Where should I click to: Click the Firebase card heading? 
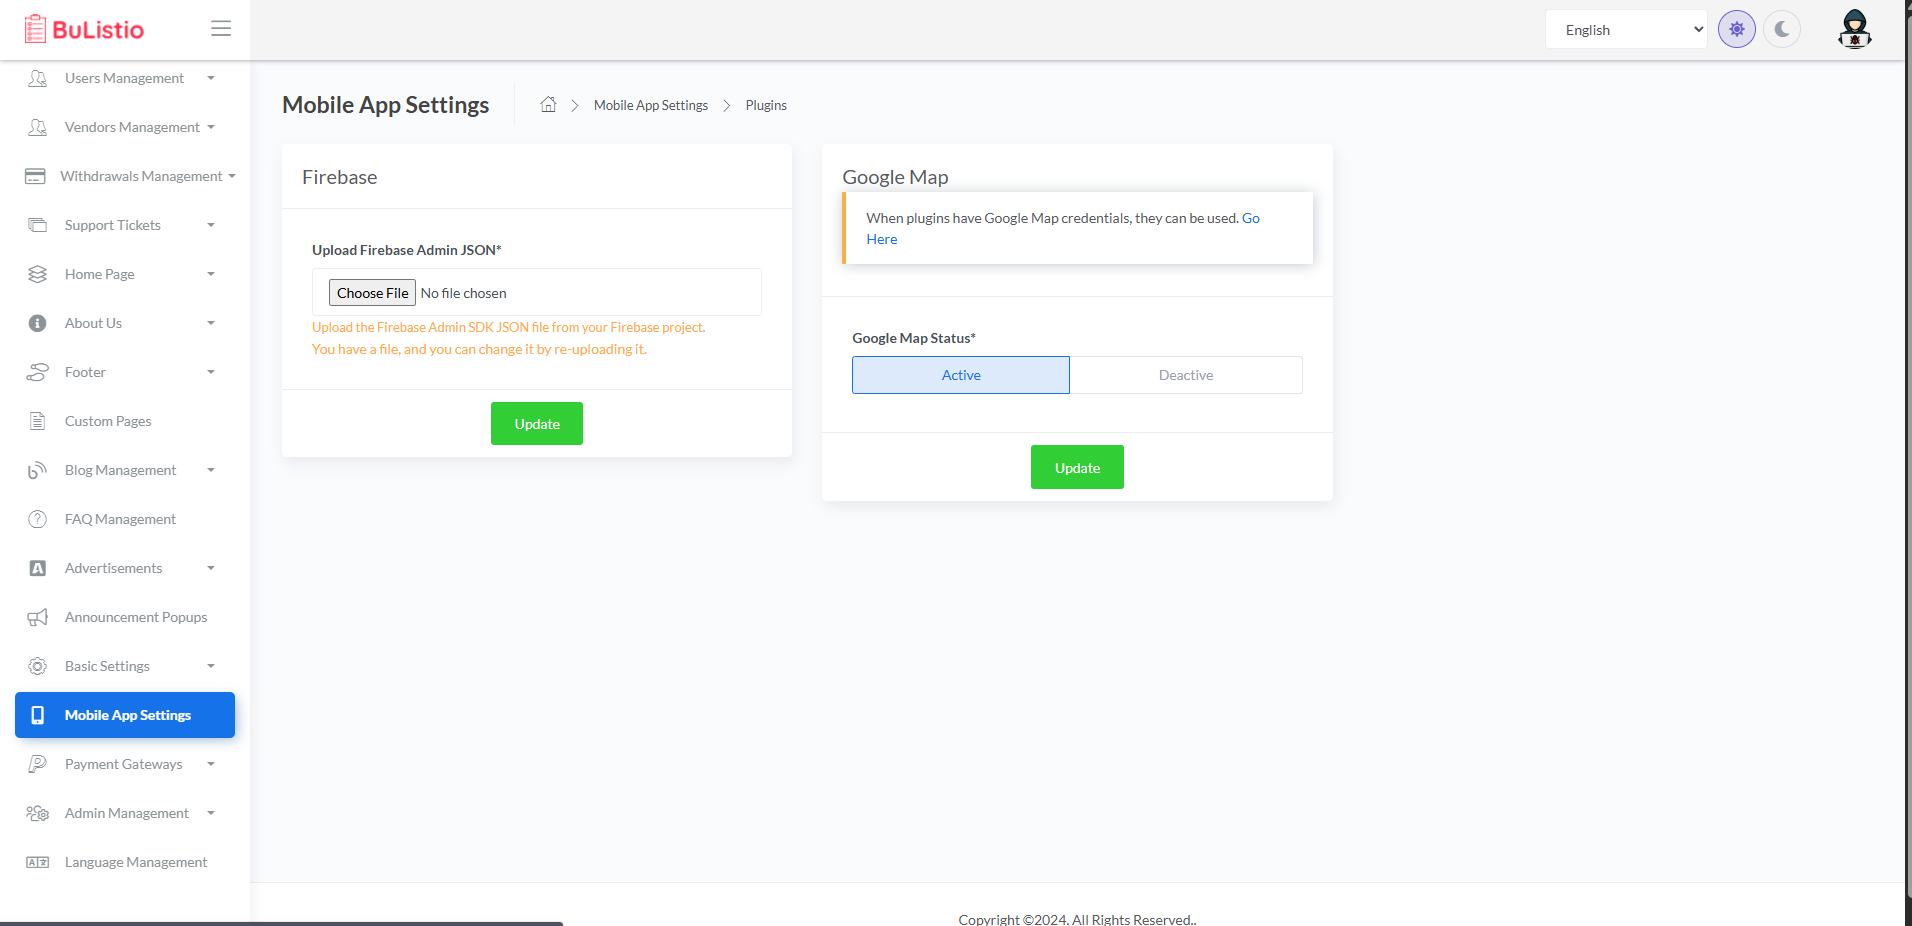(340, 177)
